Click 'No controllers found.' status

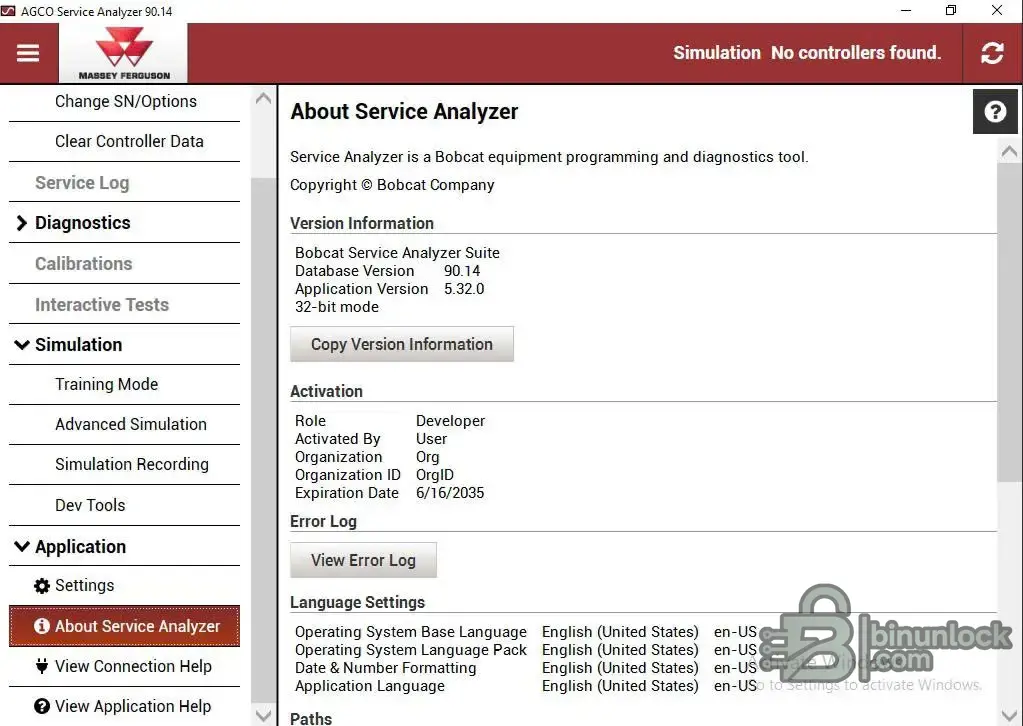tap(856, 53)
